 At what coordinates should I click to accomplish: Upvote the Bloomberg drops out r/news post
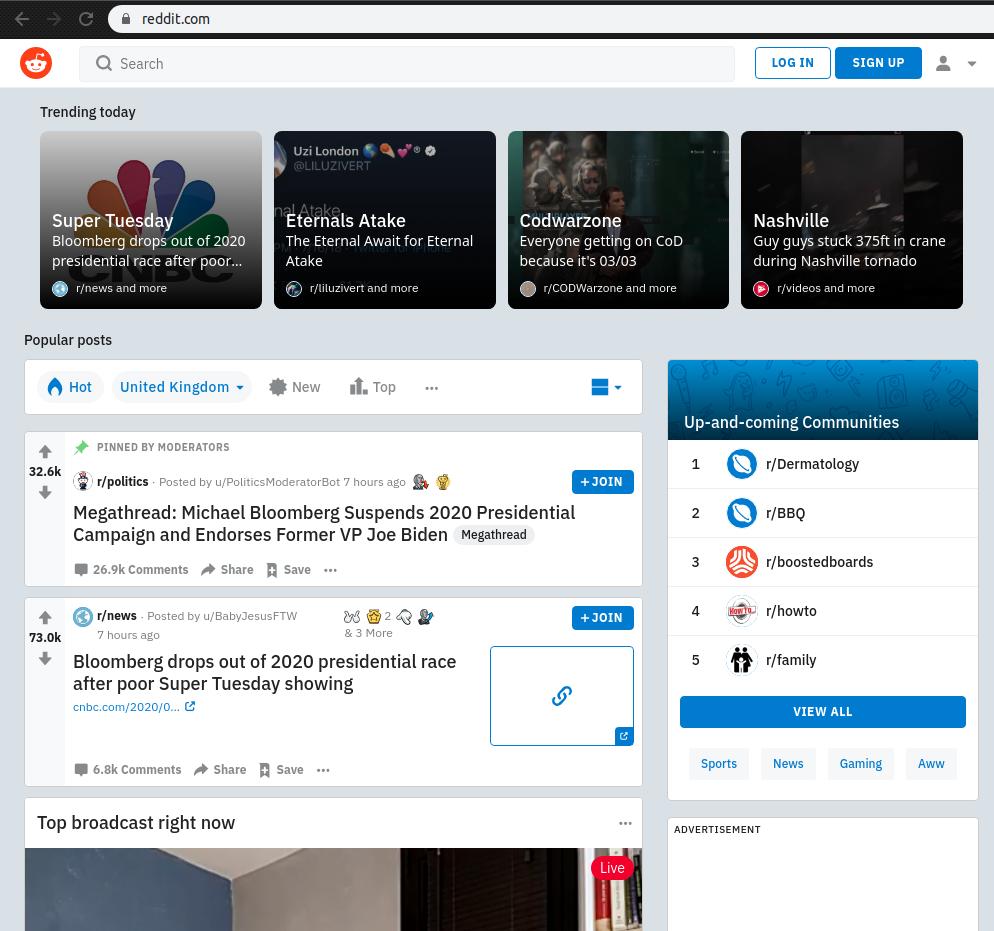(45, 617)
